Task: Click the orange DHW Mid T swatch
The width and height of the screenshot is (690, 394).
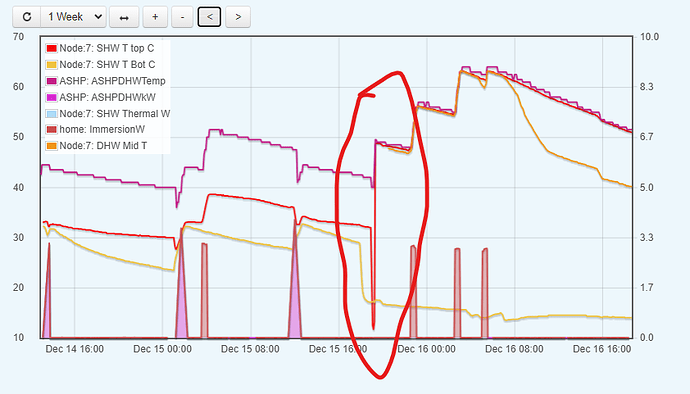Action: click(x=51, y=146)
